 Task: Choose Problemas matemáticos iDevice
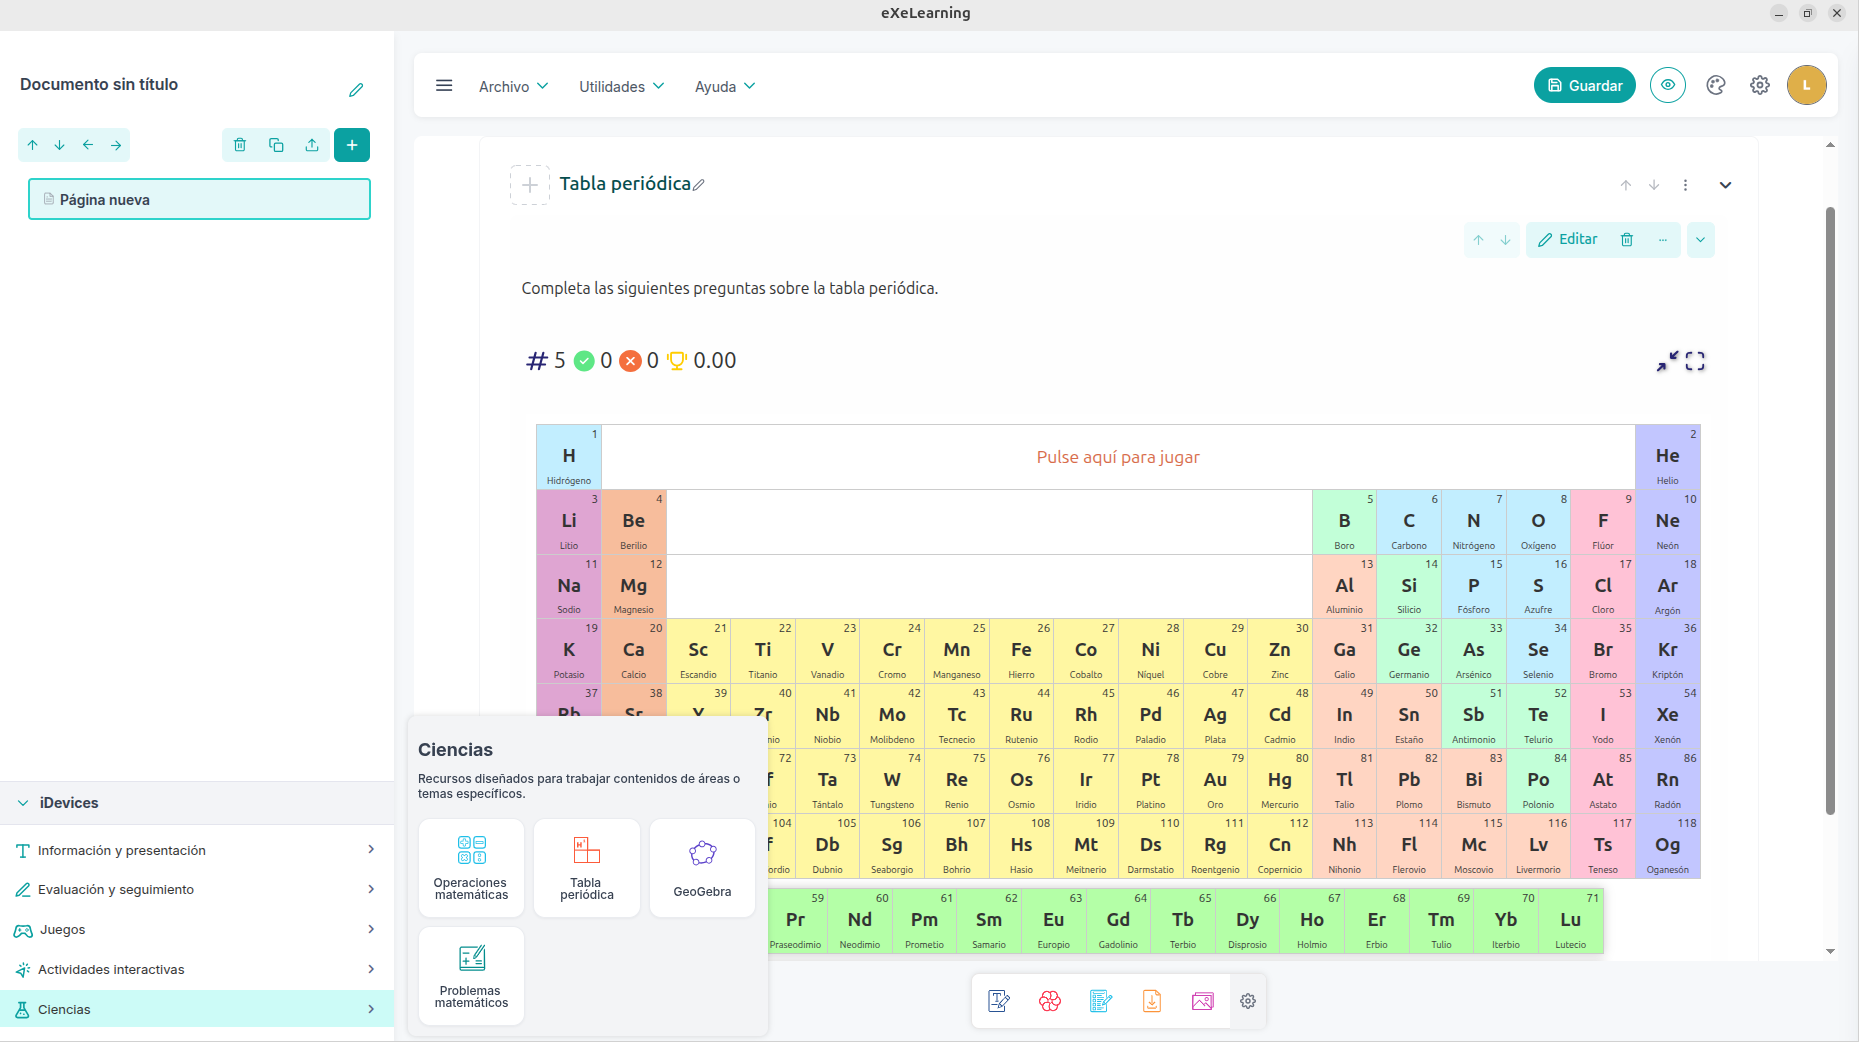471,975
